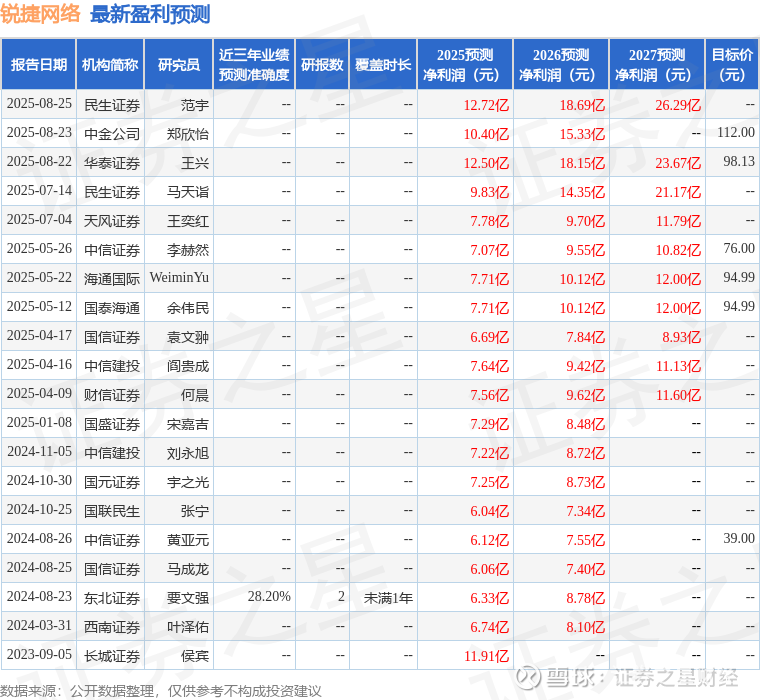
Task: Click the 9.83亿 profit value
Action: pyautogui.click(x=490, y=192)
